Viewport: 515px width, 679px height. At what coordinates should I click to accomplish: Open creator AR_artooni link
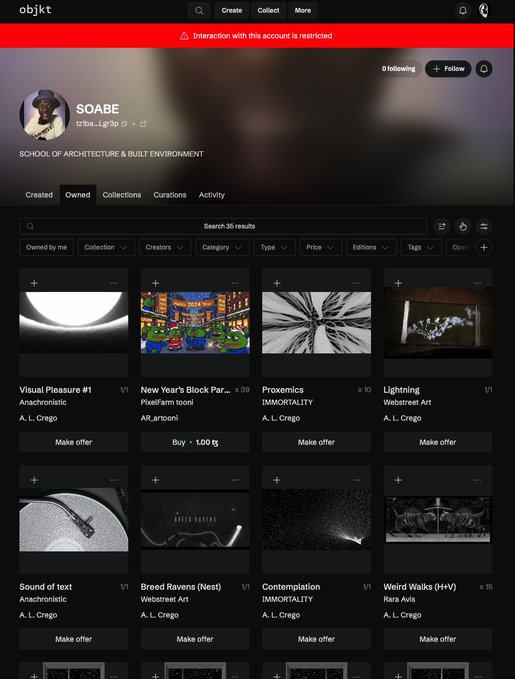159,418
